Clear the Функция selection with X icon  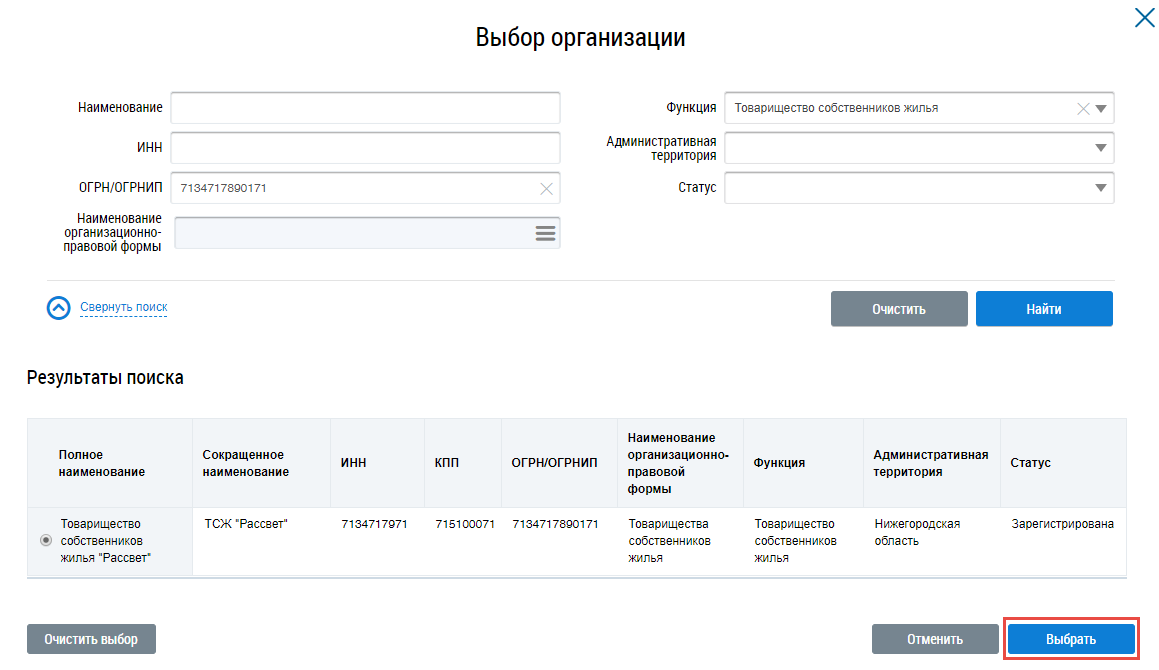1082,109
